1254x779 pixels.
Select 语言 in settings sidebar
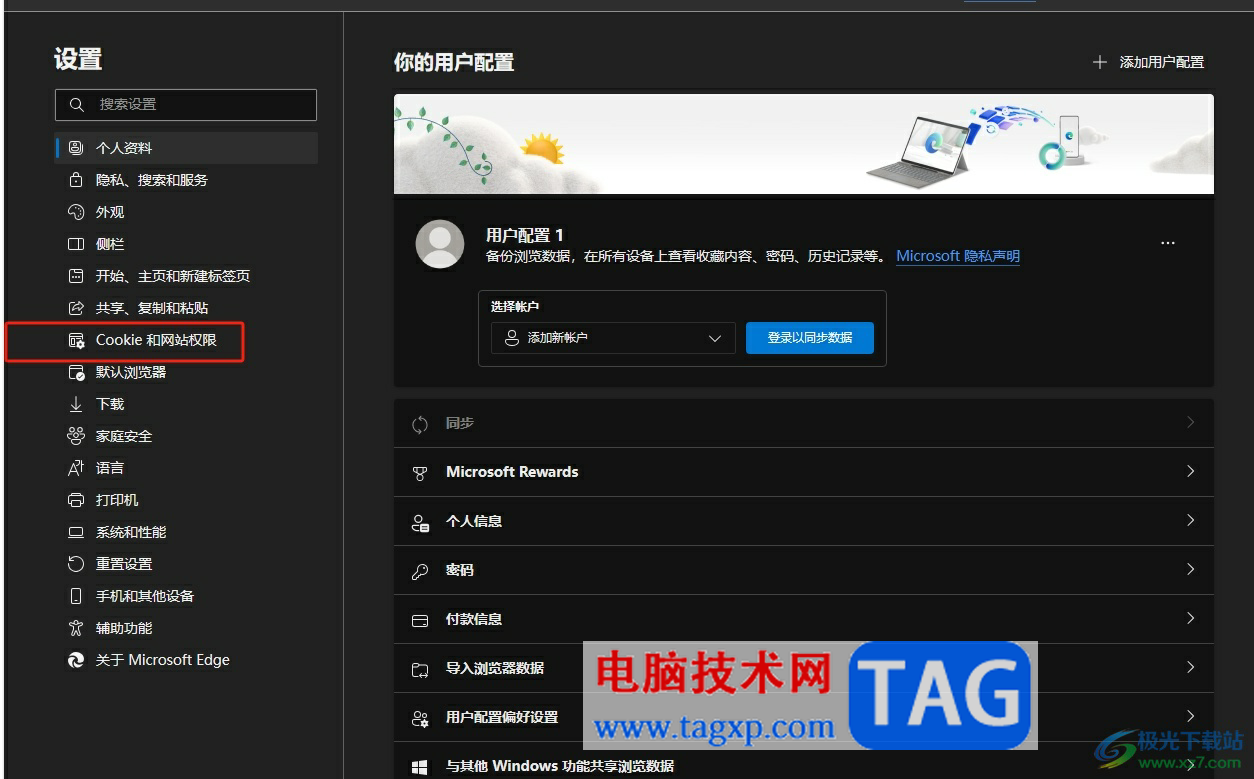186,468
